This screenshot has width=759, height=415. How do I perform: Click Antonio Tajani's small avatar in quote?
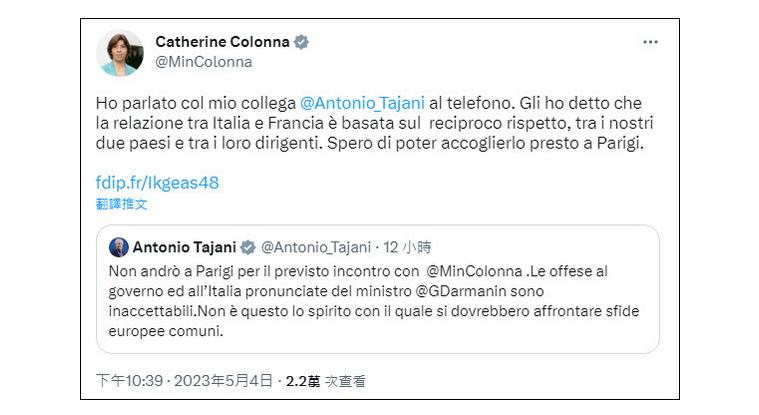click(x=118, y=247)
